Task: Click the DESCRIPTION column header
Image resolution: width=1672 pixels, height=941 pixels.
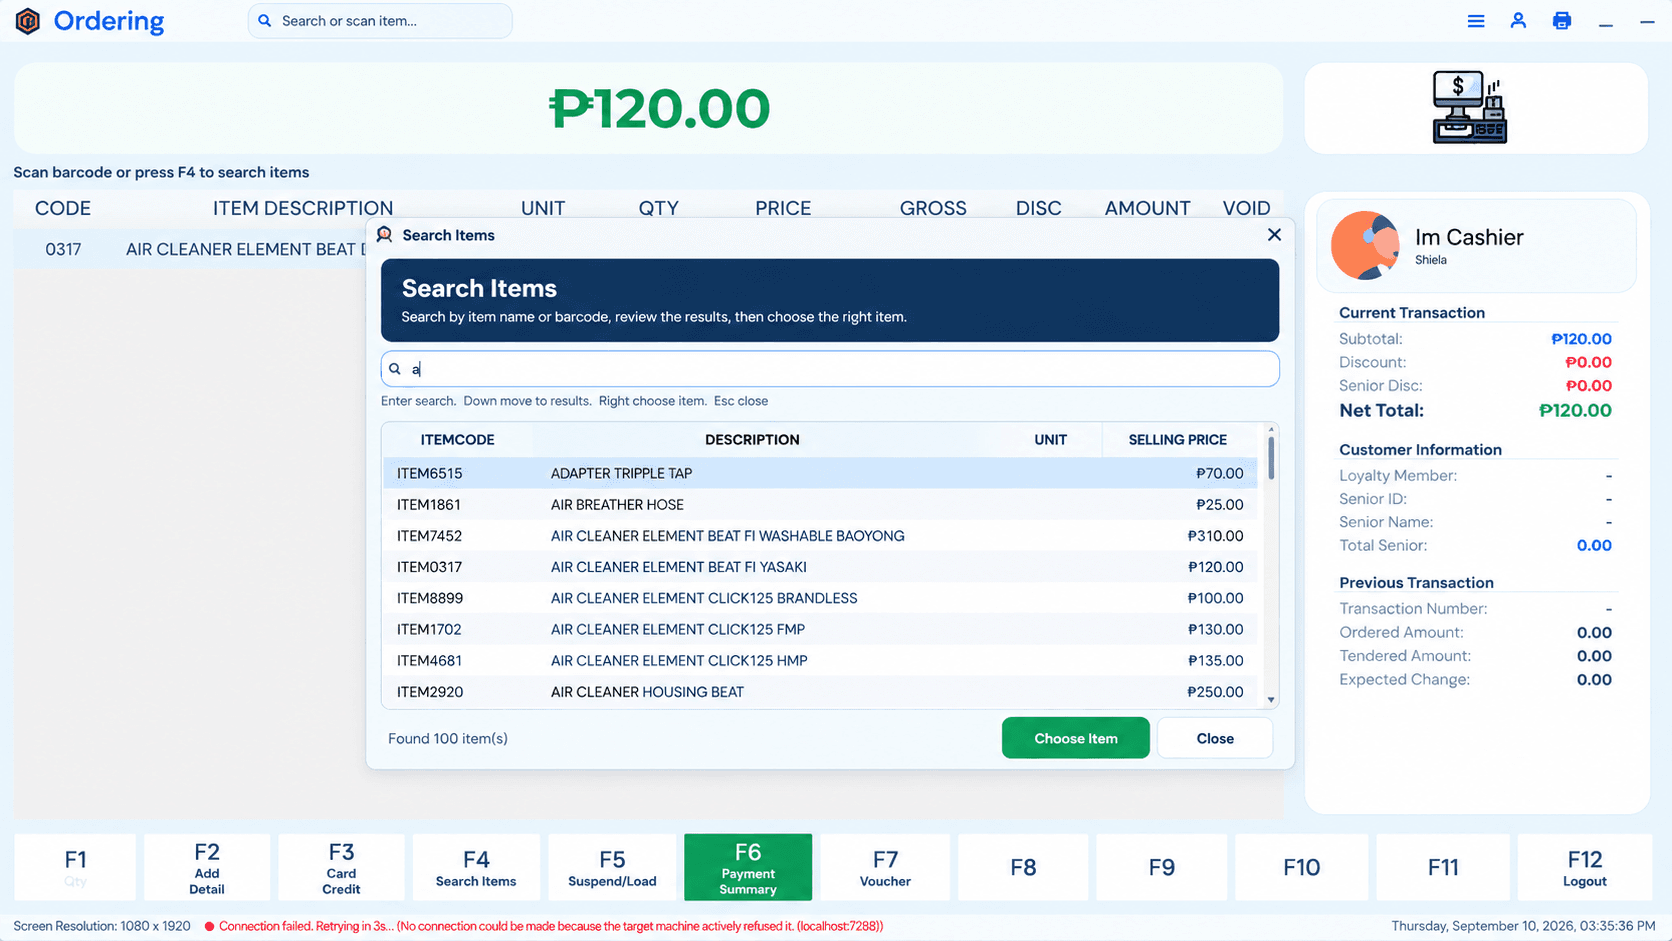Action: click(x=752, y=440)
